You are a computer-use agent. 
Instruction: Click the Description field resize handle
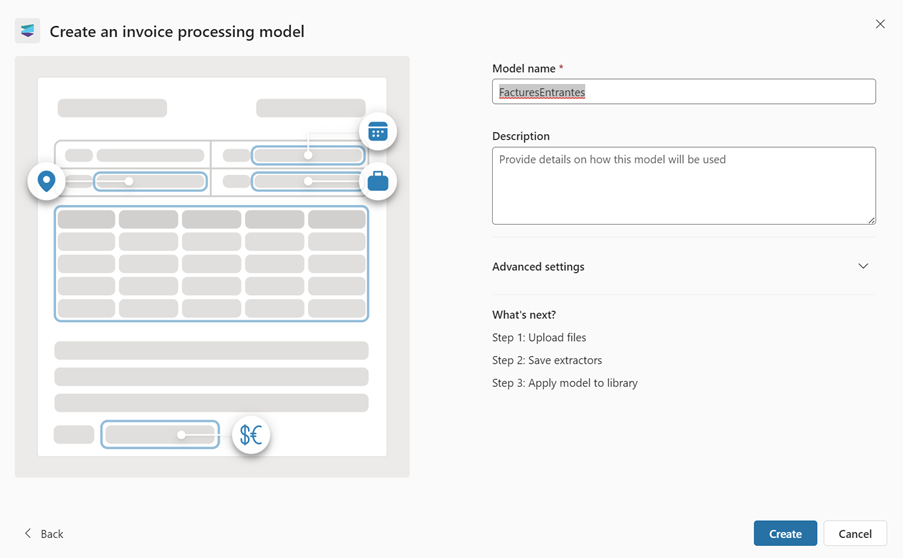pos(871,220)
